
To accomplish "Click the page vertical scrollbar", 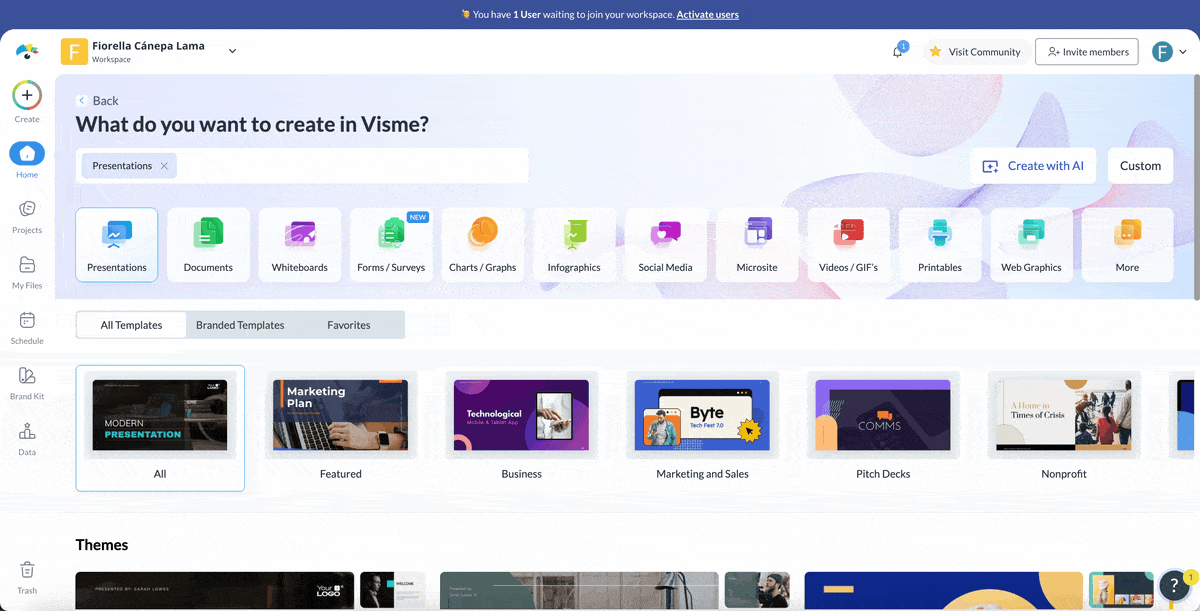I will click(x=1196, y=187).
